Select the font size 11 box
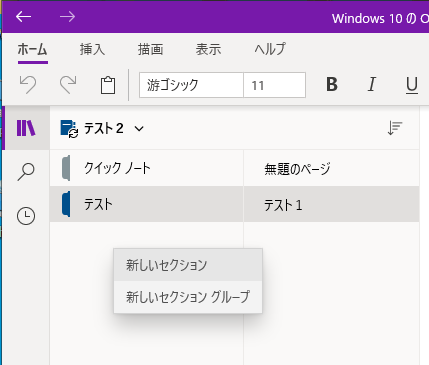The width and height of the screenshot is (429, 365). pyautogui.click(x=274, y=85)
